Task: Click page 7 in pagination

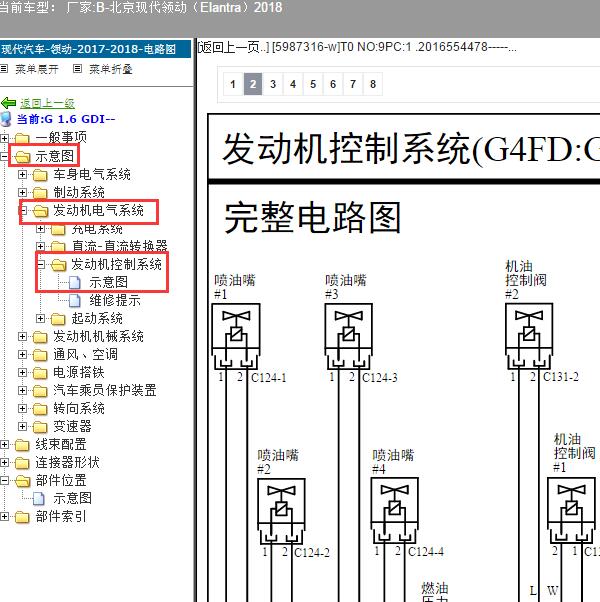Action: click(x=353, y=84)
